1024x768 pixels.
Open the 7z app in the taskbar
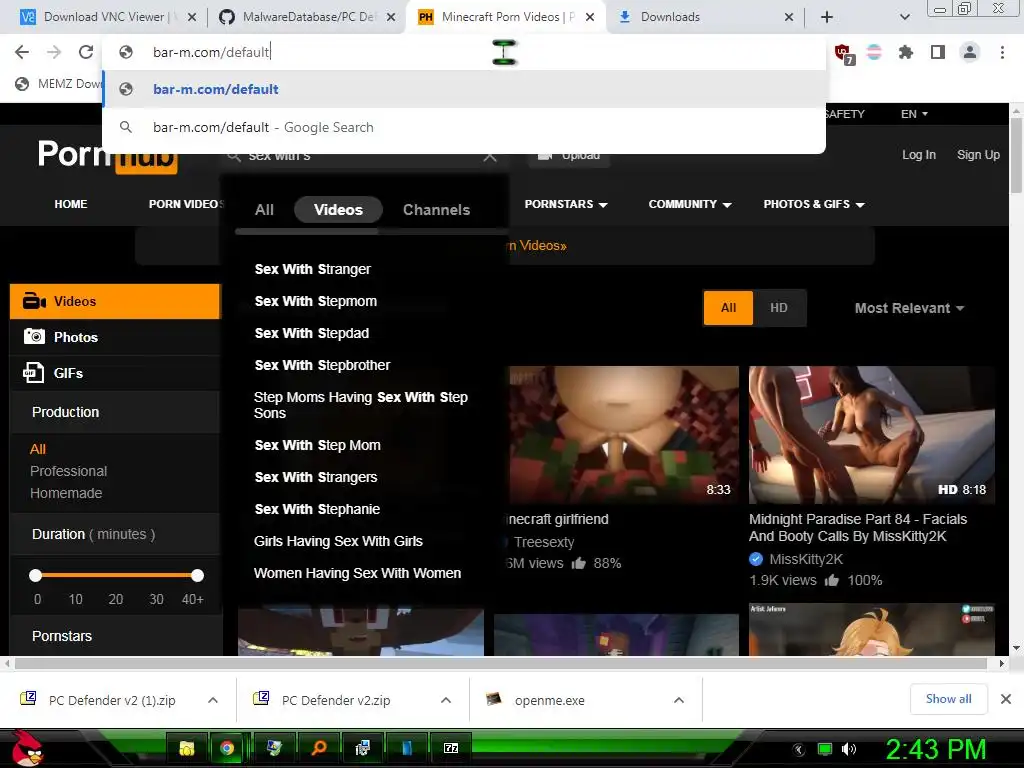[451, 748]
